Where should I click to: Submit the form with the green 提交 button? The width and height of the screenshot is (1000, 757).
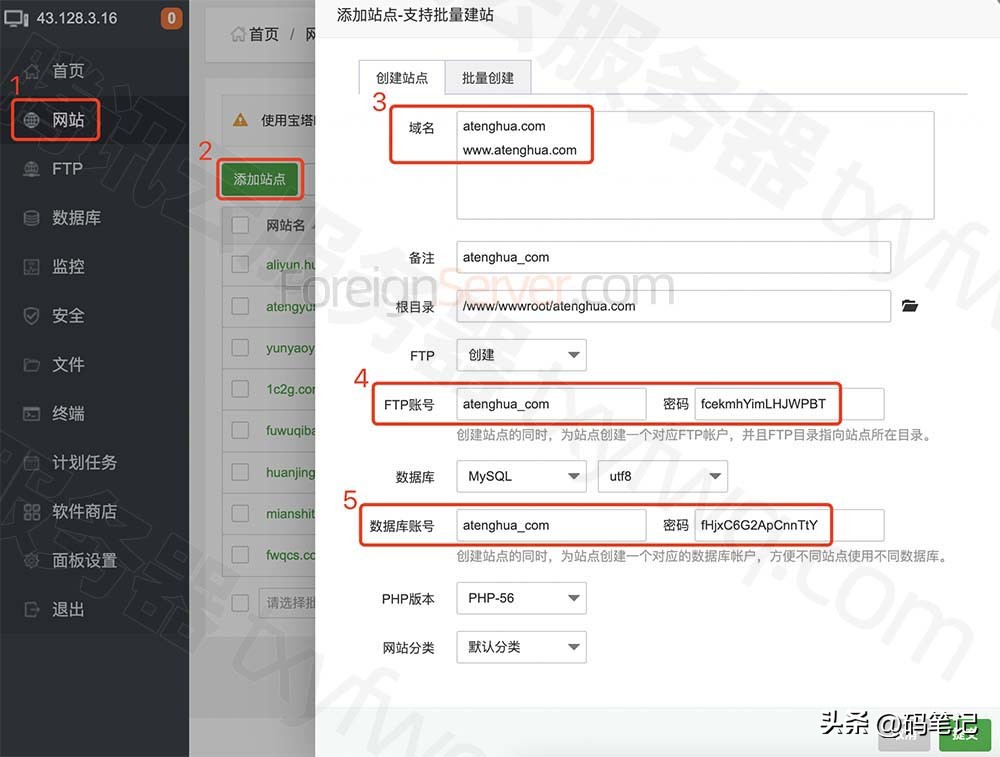click(x=963, y=733)
